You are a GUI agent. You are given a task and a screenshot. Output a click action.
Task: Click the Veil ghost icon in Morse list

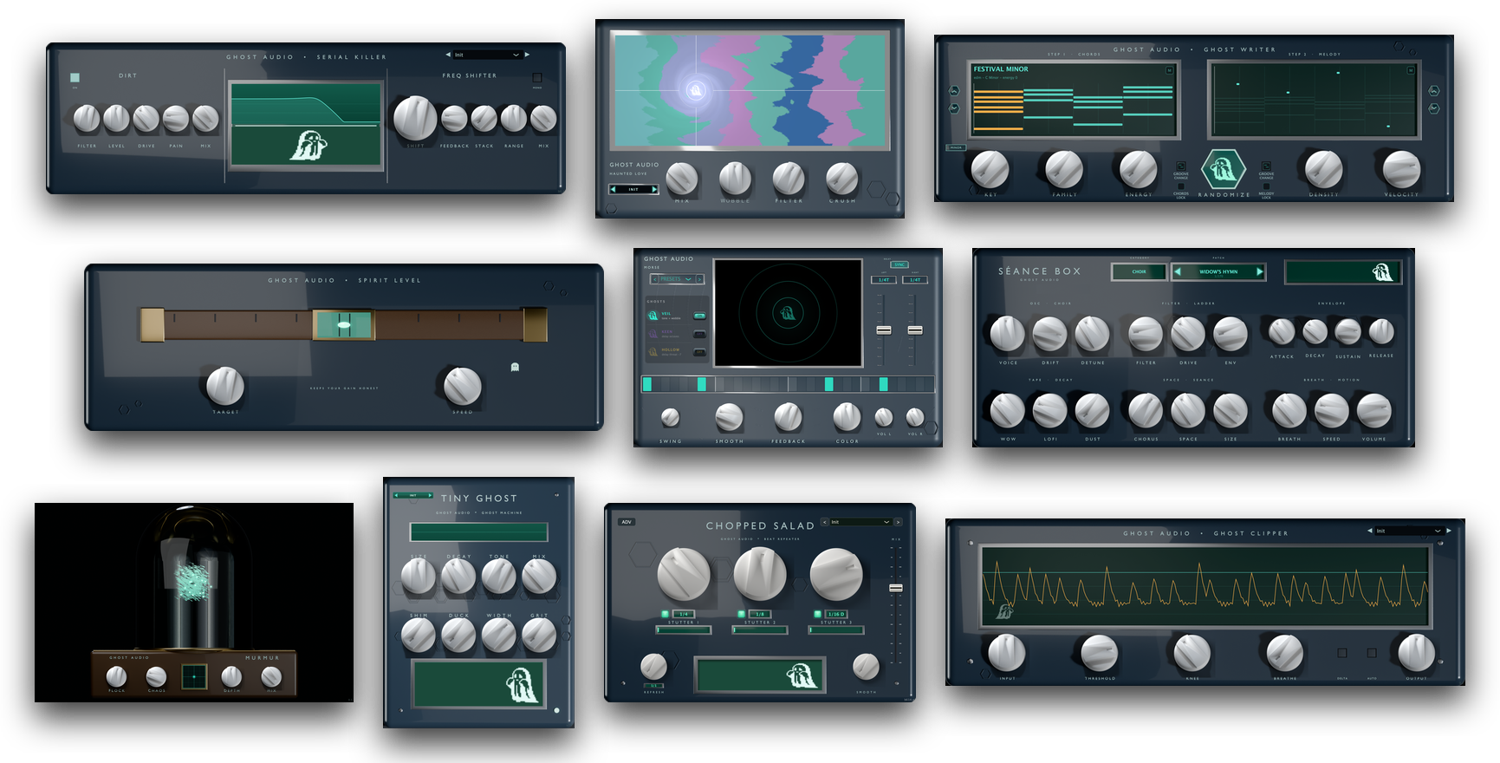coord(653,315)
